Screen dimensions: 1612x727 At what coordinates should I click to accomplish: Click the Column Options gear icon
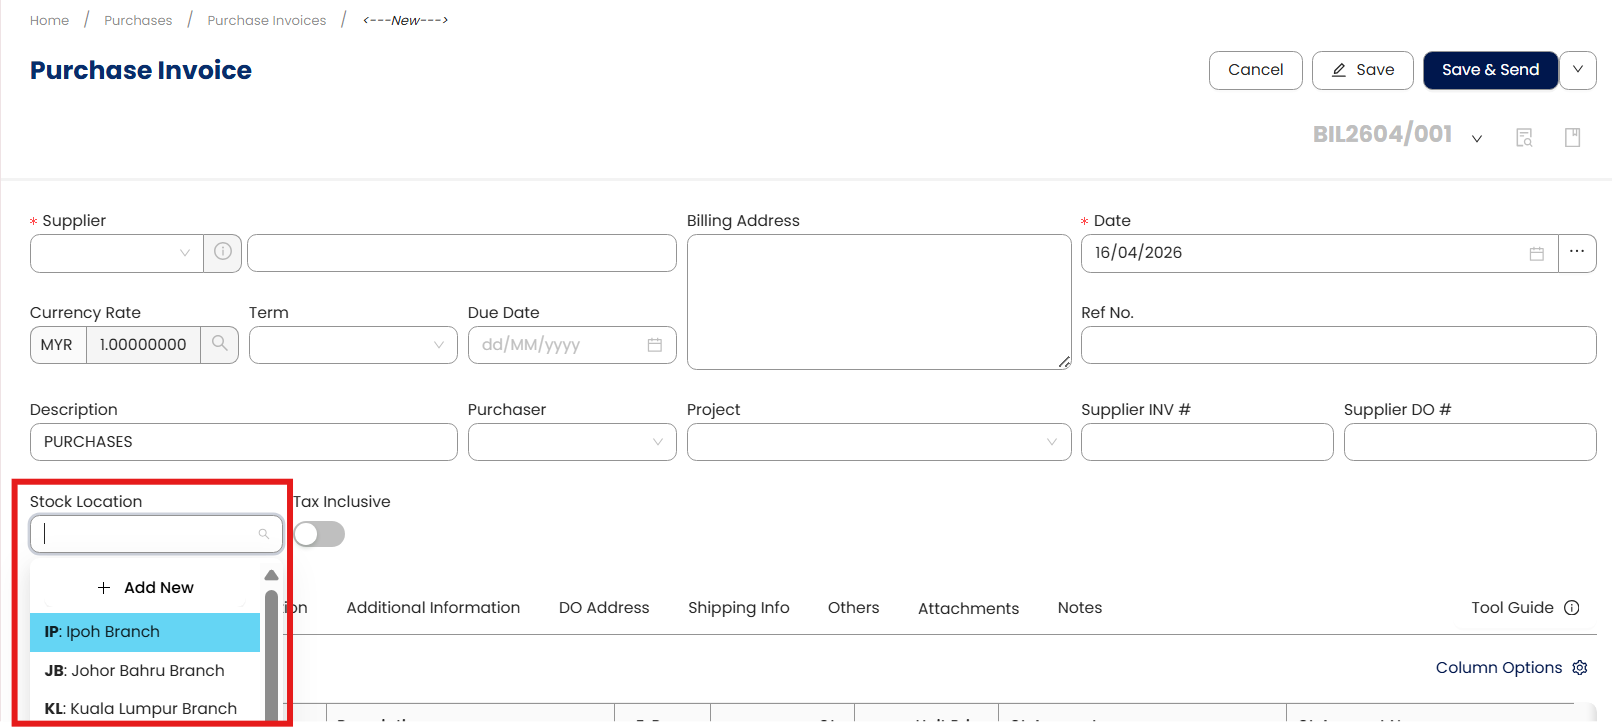[1580, 667]
